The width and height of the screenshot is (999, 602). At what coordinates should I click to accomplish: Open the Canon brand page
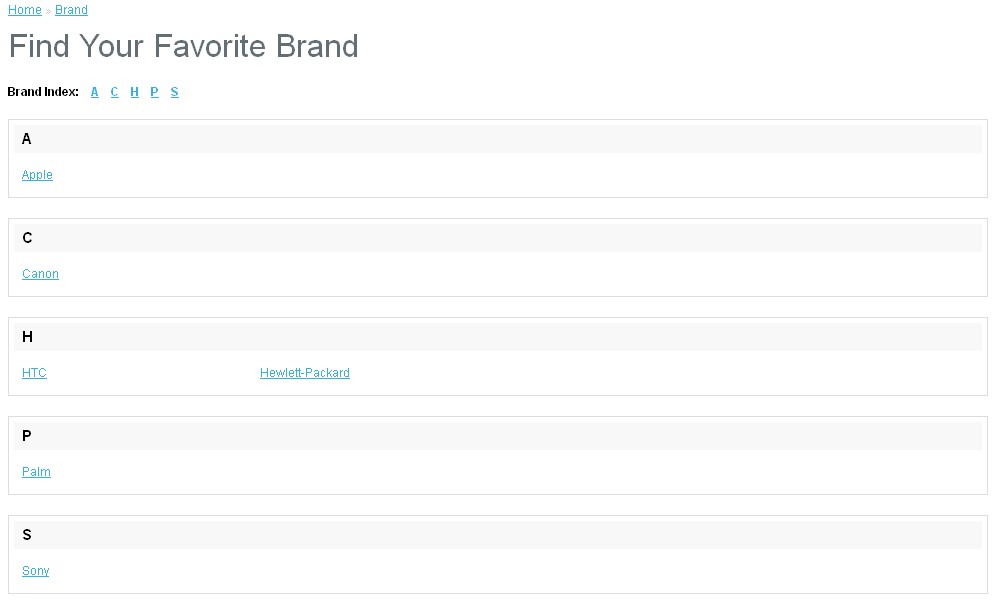(40, 274)
